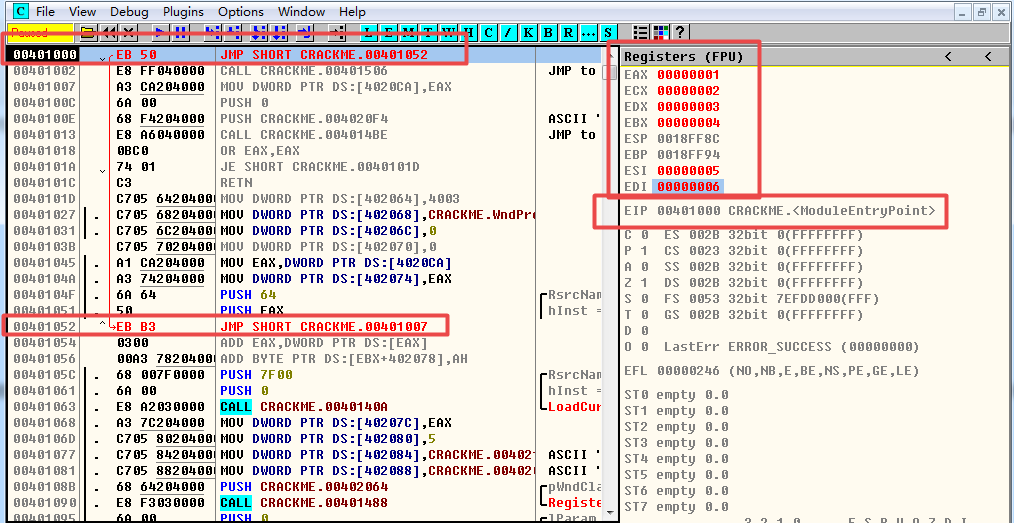Select the A auxiliary flag value
This screenshot has height=523, width=1014.
645,266
